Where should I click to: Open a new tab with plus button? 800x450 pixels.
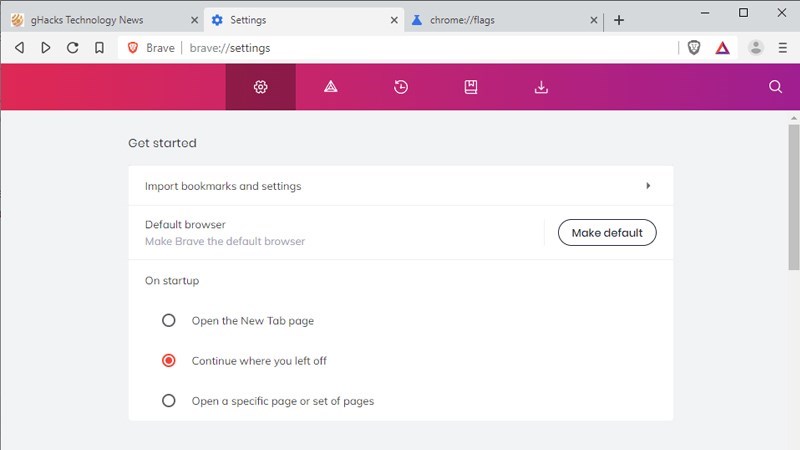pos(619,20)
